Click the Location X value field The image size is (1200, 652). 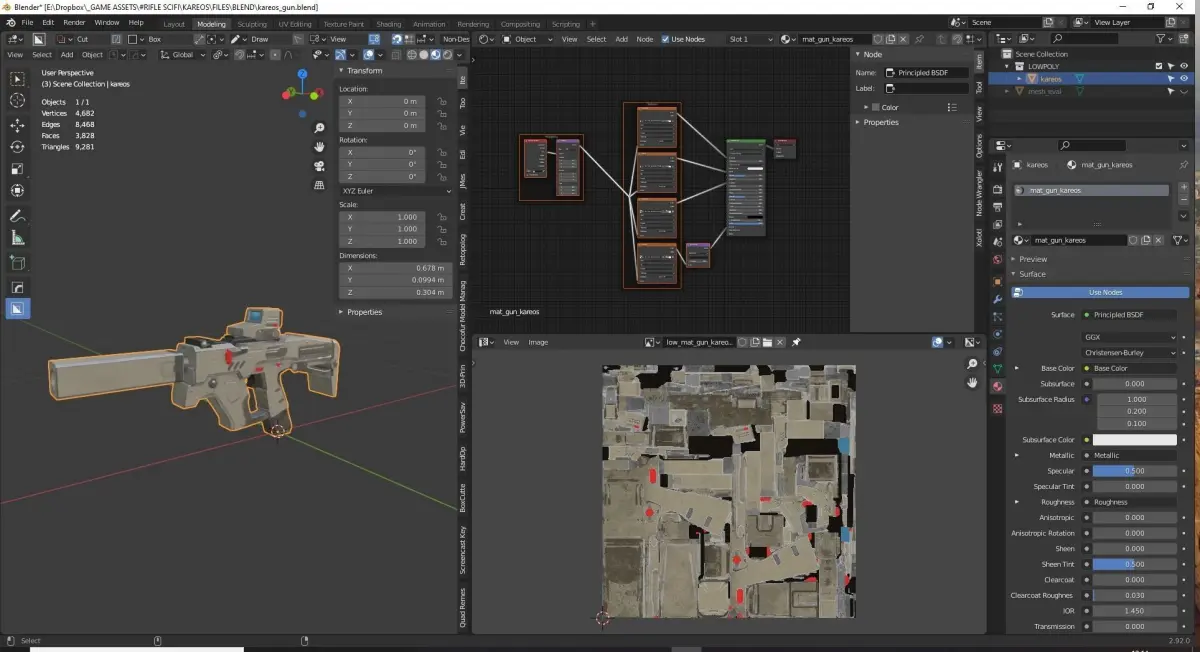382,101
